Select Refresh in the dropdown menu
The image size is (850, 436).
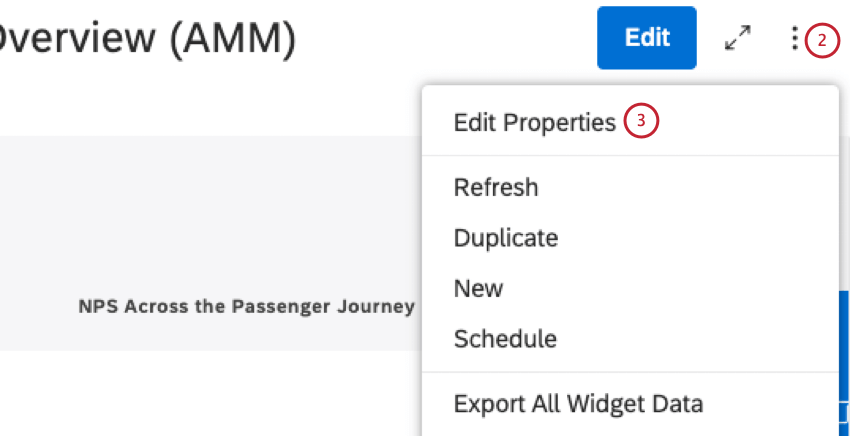tap(496, 187)
